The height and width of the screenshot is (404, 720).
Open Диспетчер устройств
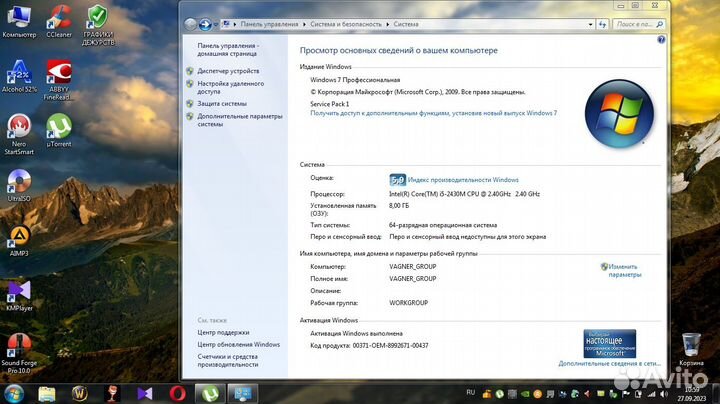(x=228, y=71)
